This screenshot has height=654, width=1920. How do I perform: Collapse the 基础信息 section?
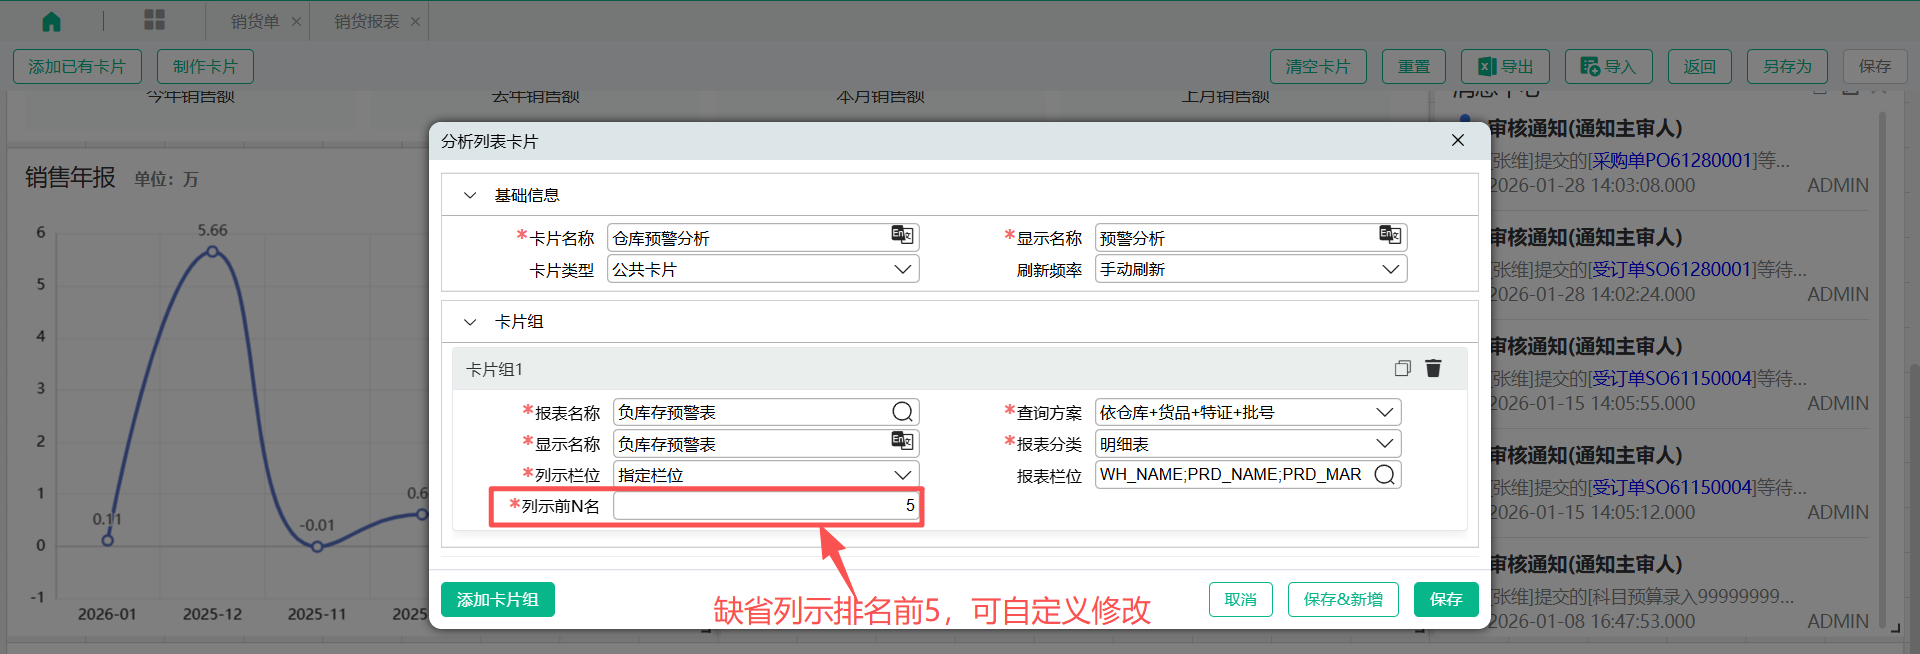coord(470,195)
